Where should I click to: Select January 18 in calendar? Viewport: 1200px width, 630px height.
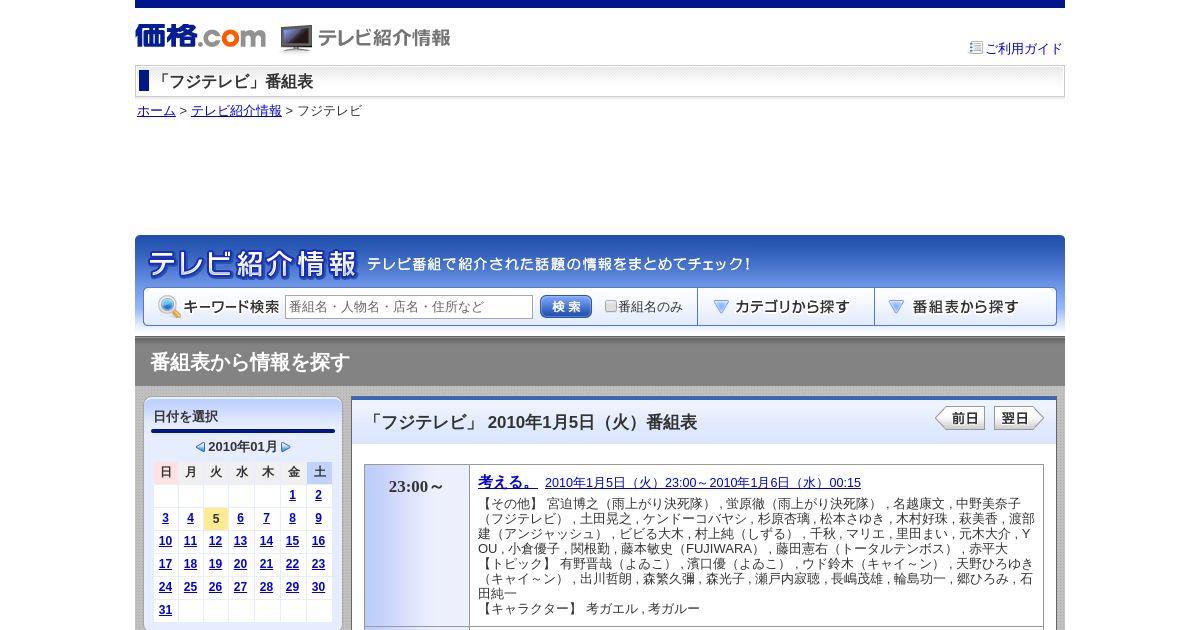point(191,564)
